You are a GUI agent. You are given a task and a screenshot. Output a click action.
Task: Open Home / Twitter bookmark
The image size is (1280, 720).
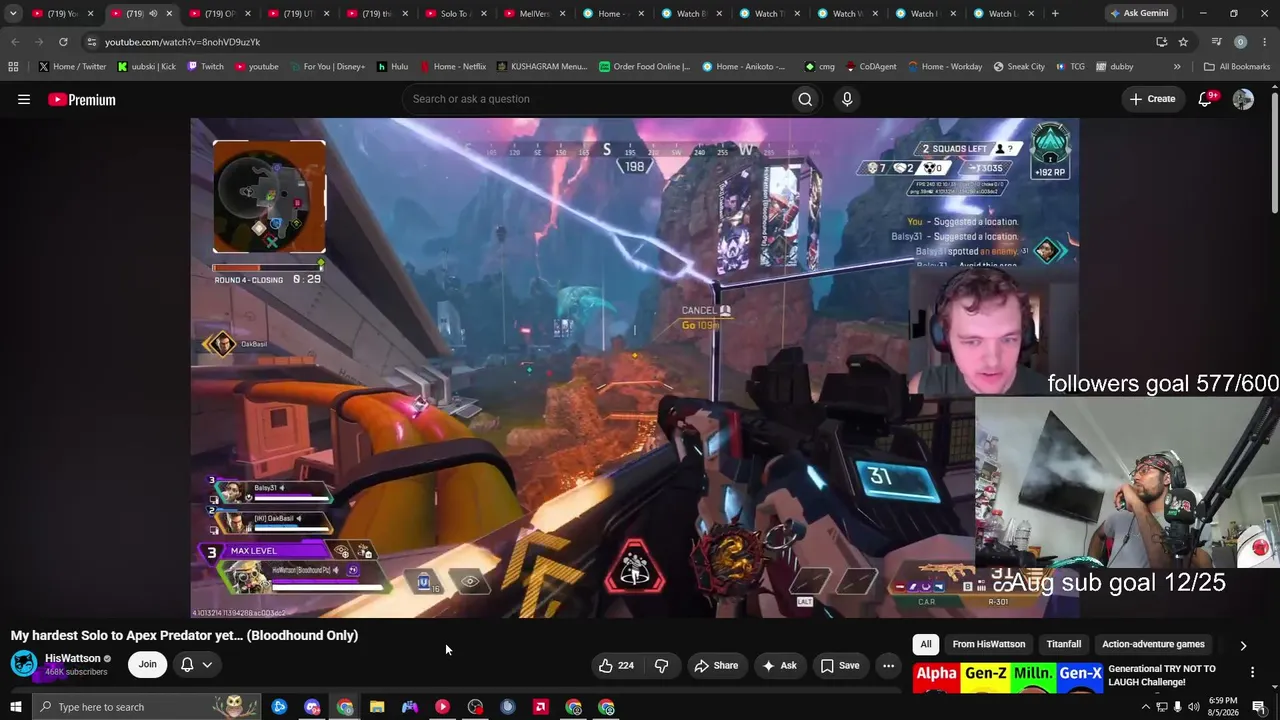click(x=72, y=67)
